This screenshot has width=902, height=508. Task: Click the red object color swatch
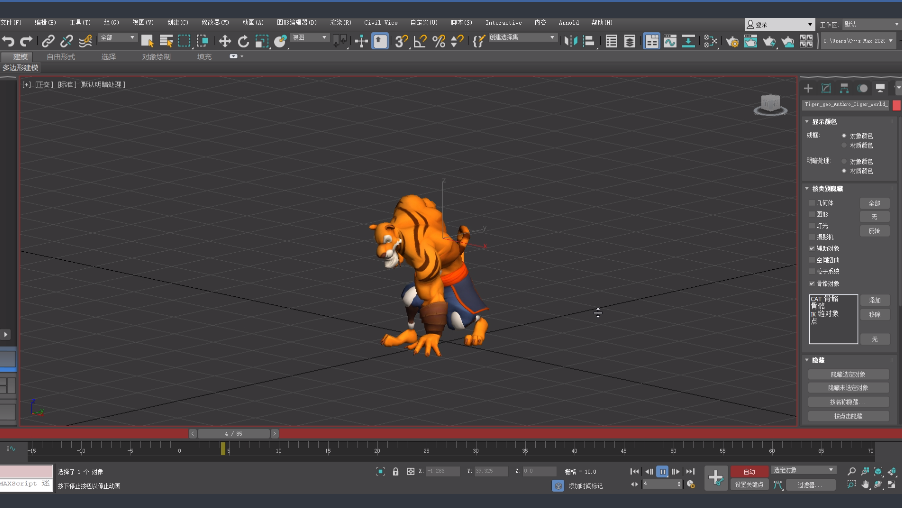[897, 105]
